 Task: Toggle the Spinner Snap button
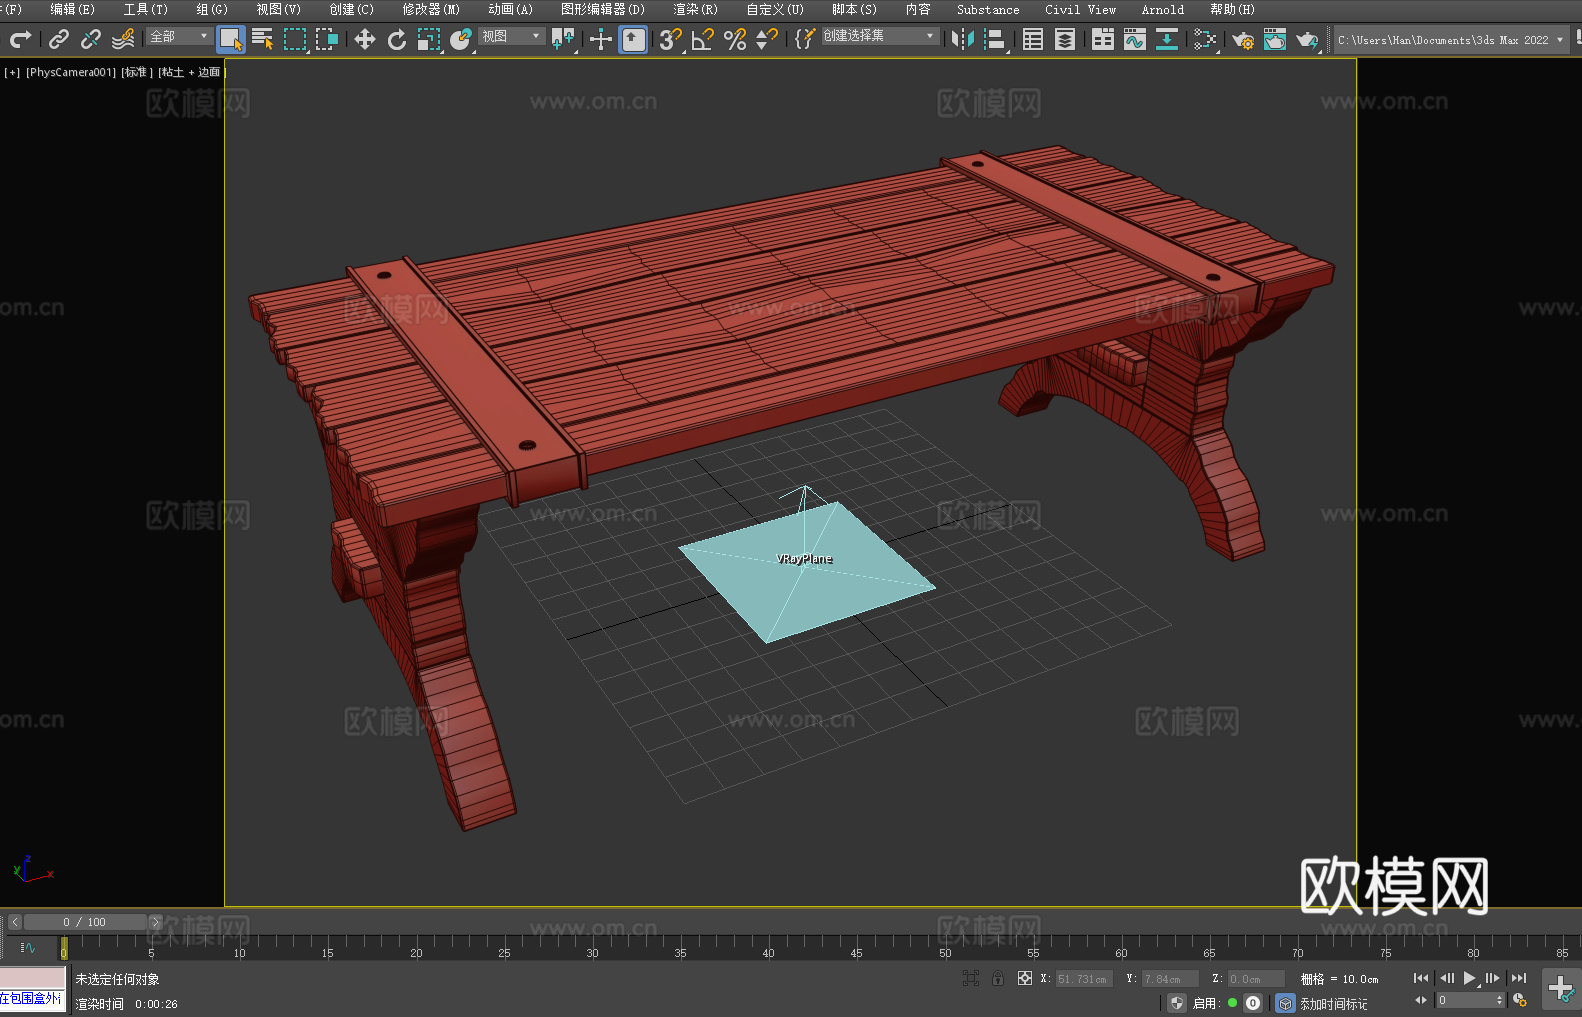[x=767, y=39]
